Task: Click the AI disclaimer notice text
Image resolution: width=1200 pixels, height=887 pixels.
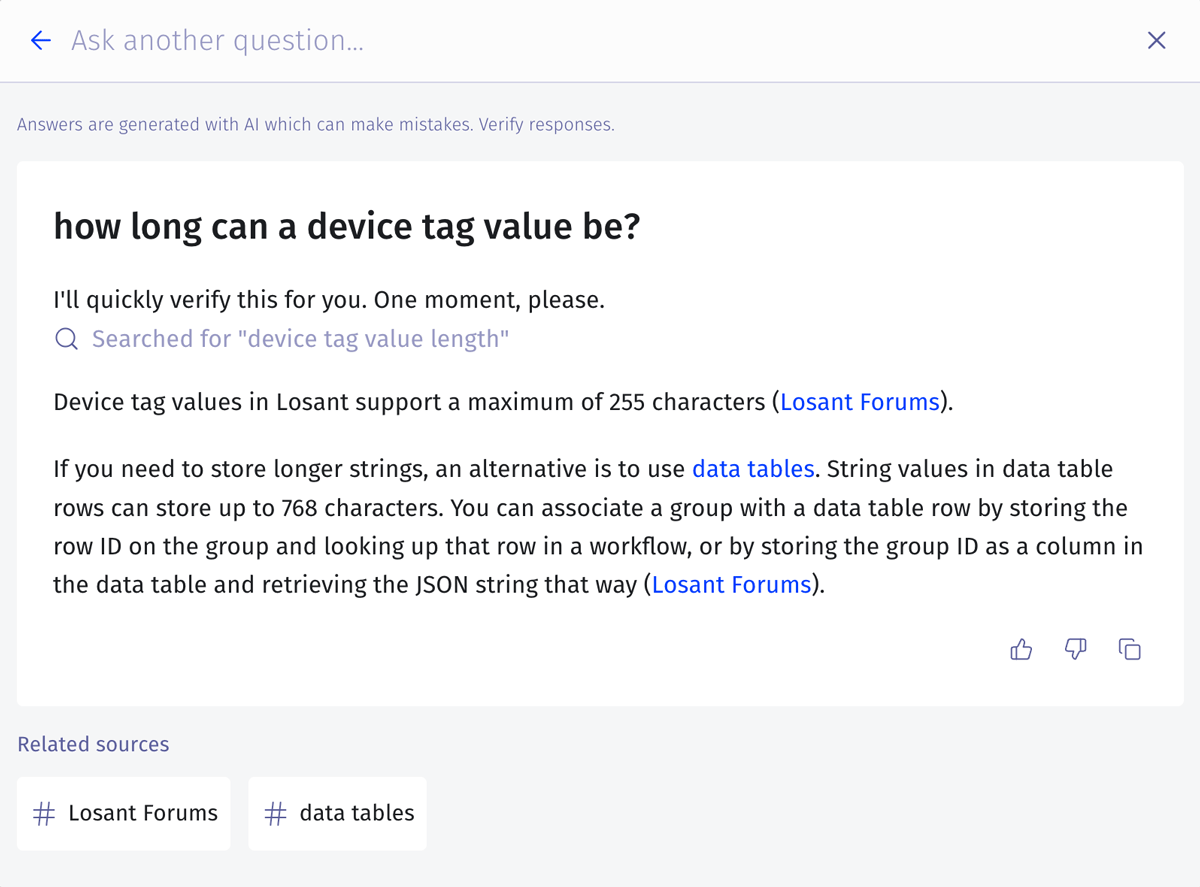Action: [x=315, y=124]
